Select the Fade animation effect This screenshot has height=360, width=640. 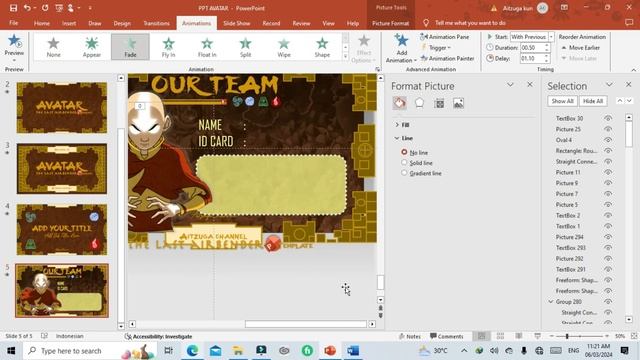click(x=130, y=47)
